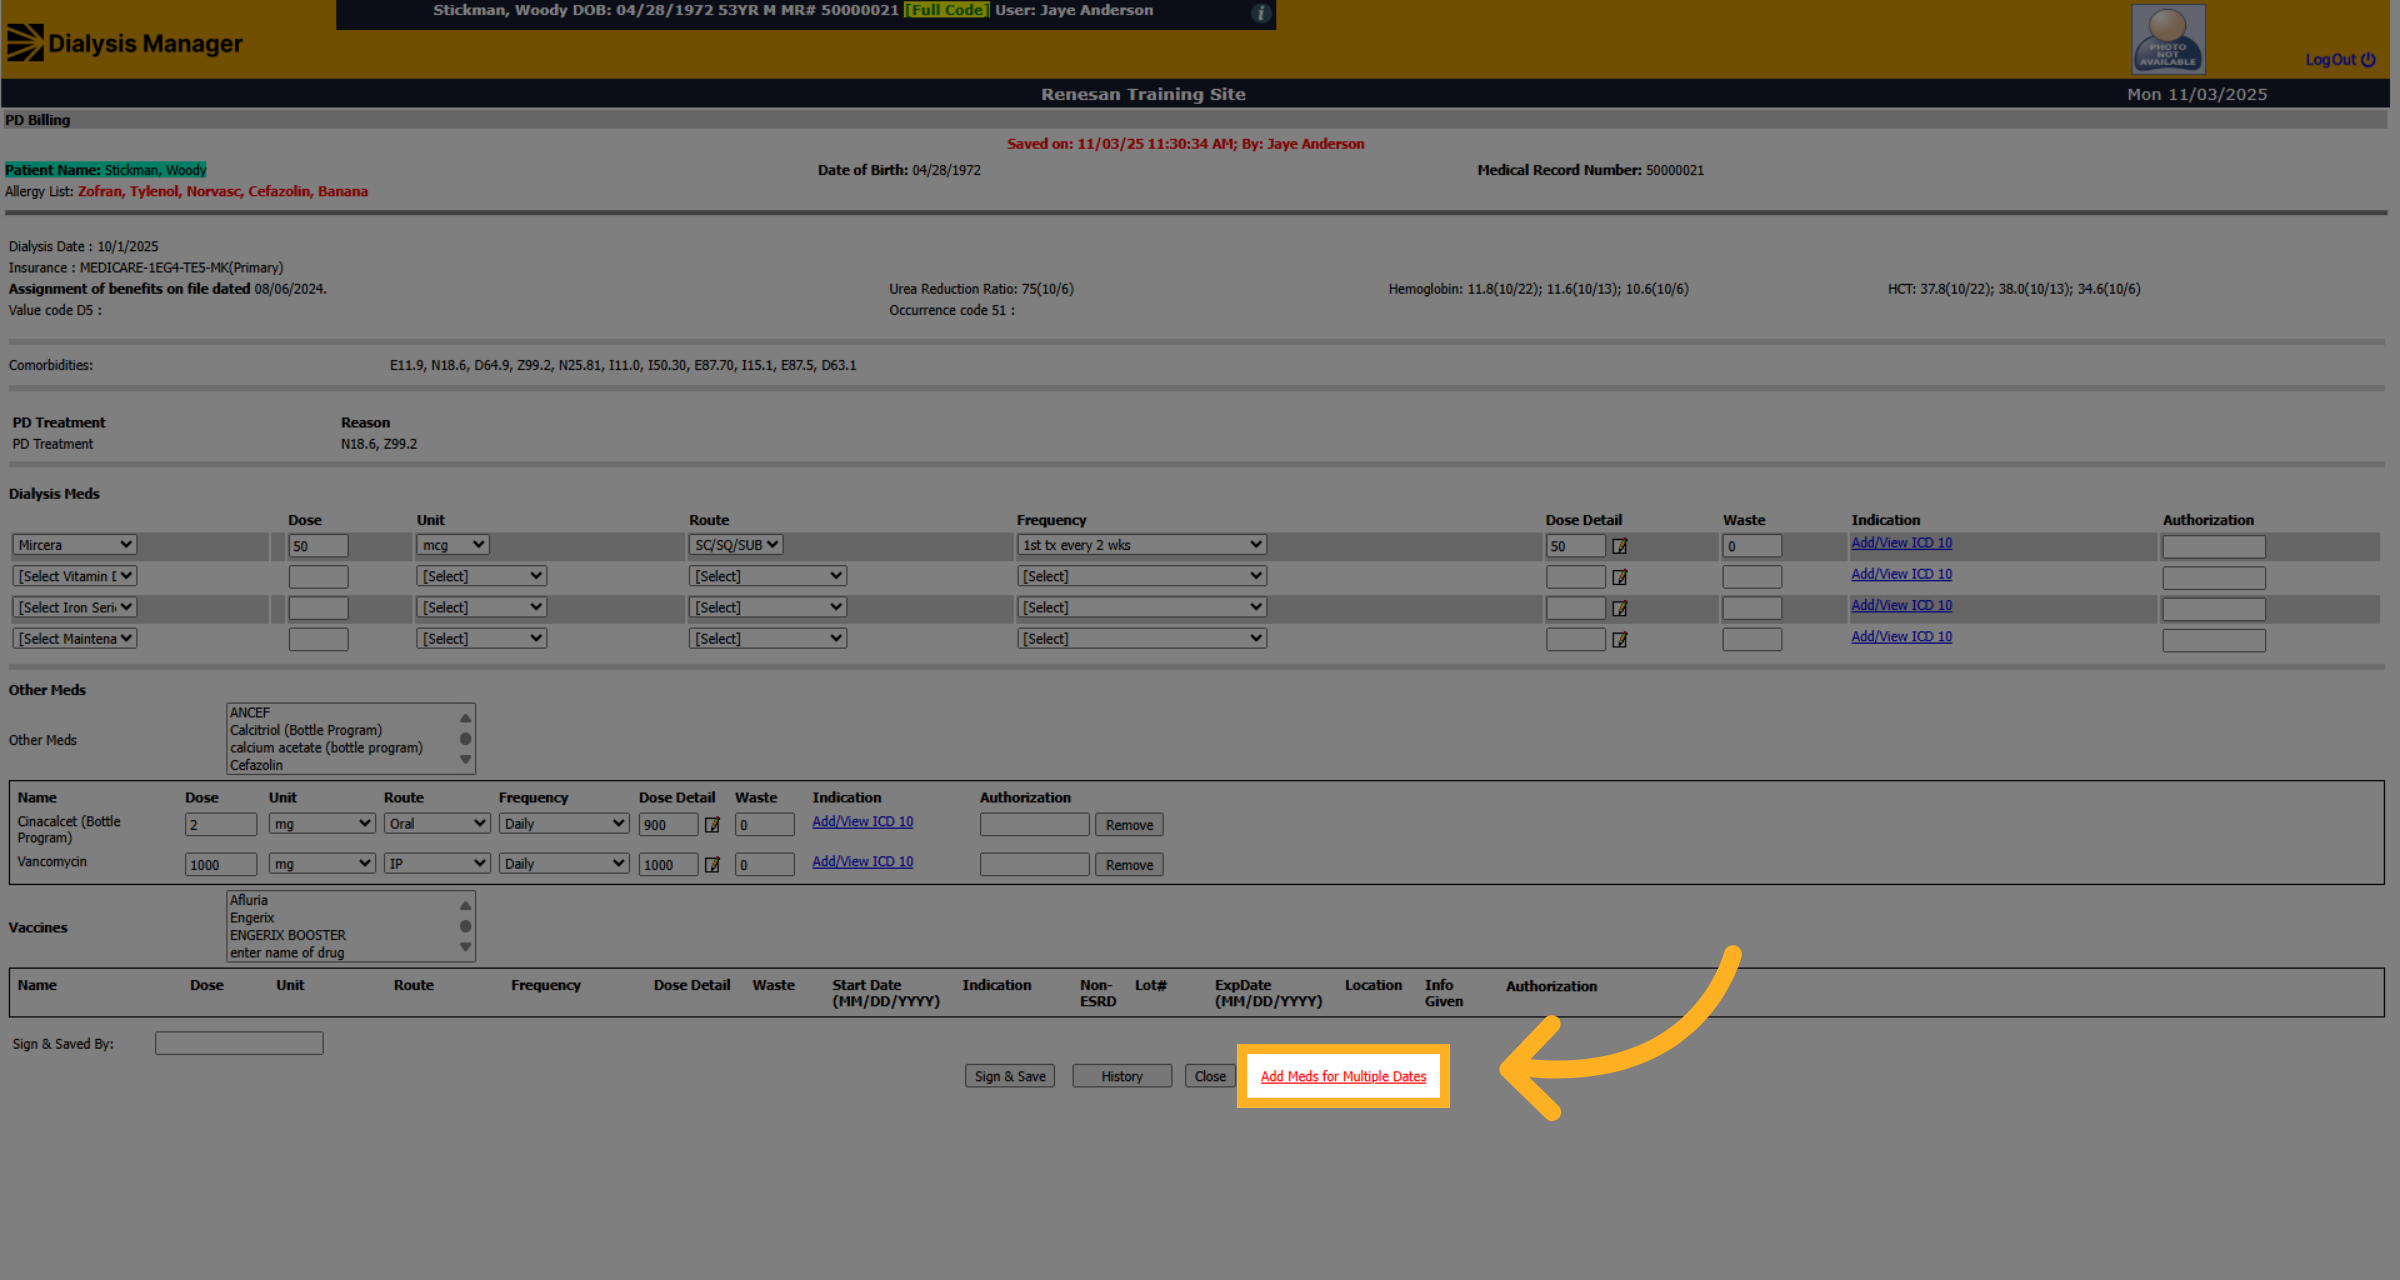Screen dimensions: 2400x1280
Task: Open the Select Iron Series dropdown
Action: pyautogui.click(x=75, y=607)
